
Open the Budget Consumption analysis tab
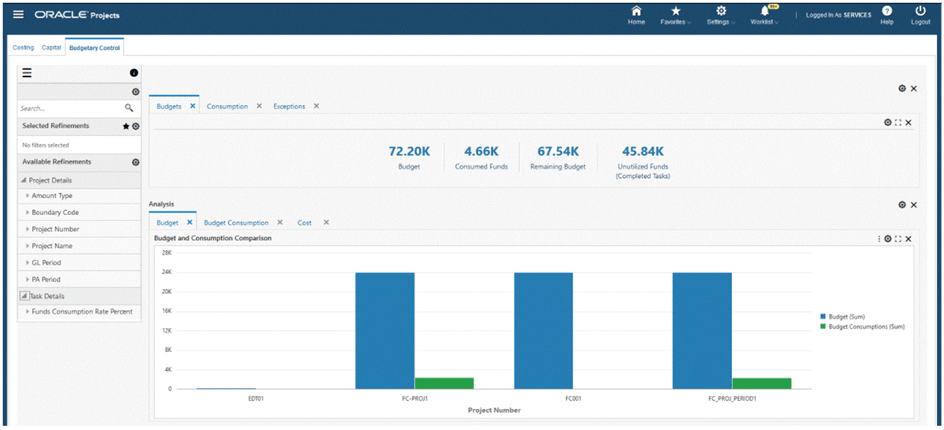236,223
